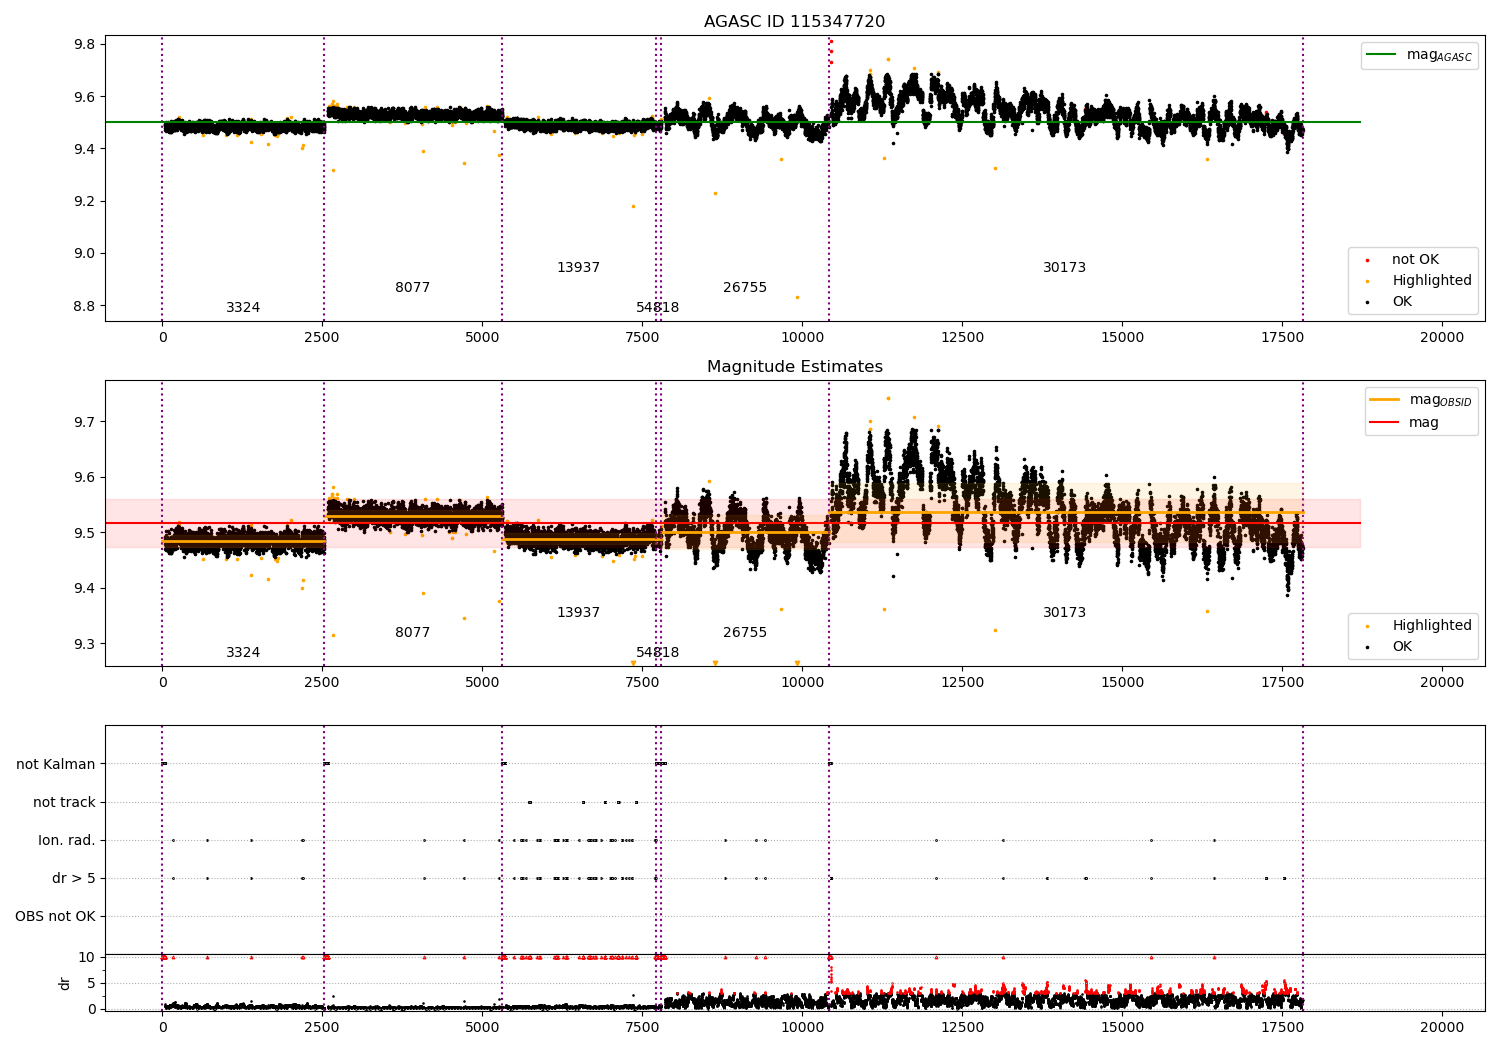The image size is (1500, 1050).
Task: Click the 9.7 y-axis tick in middle plot
Action: point(83,422)
